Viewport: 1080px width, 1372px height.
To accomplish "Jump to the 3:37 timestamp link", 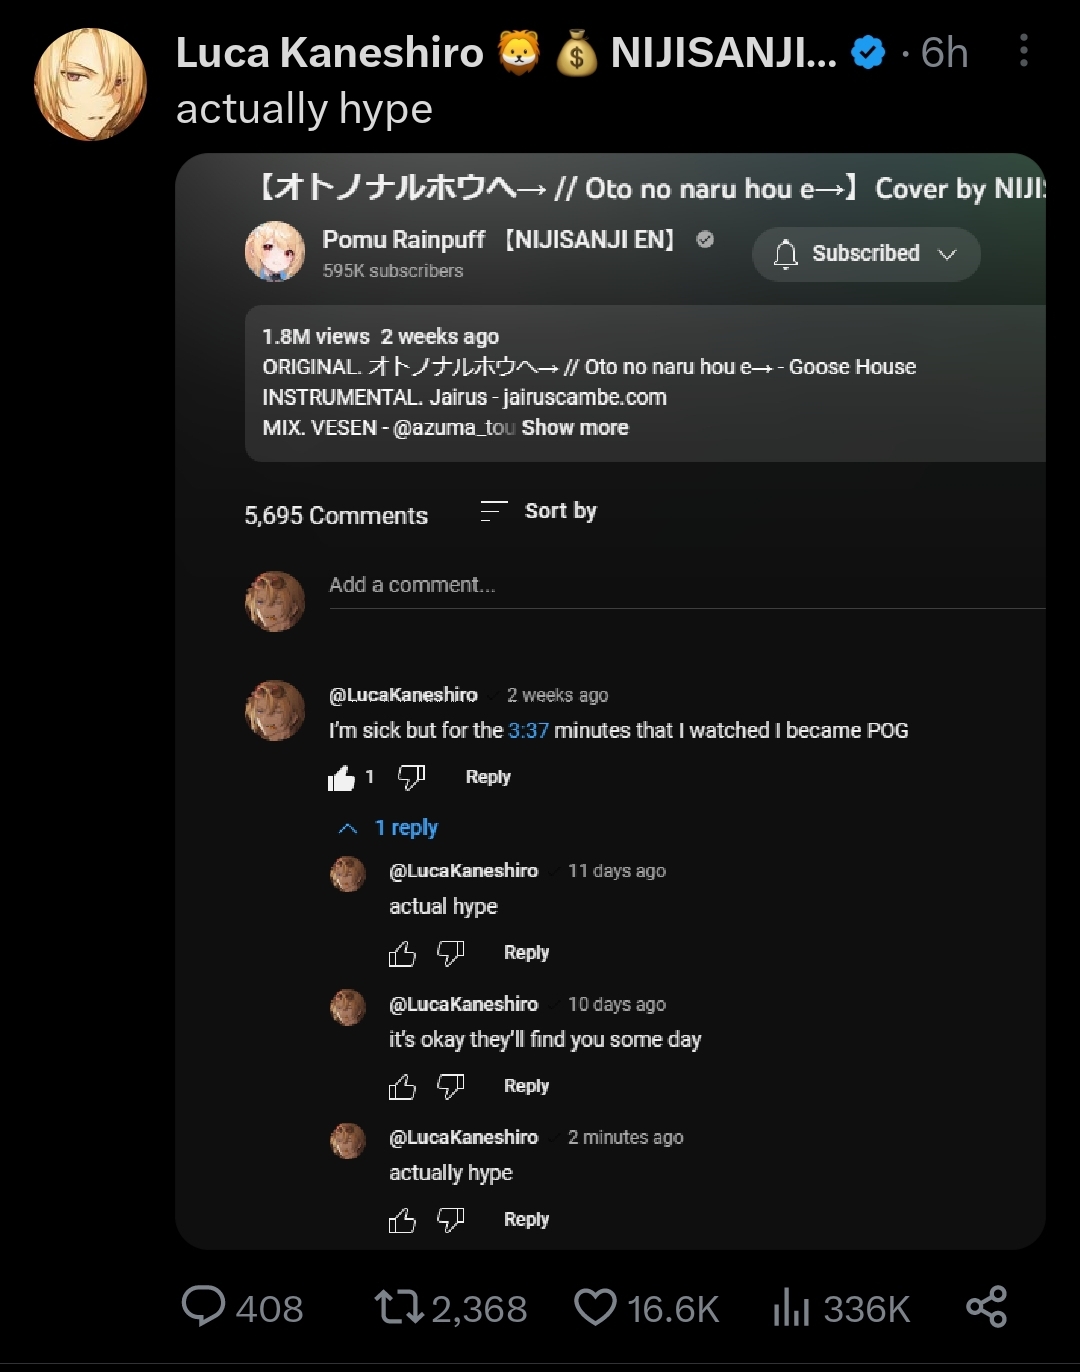I will [528, 731].
